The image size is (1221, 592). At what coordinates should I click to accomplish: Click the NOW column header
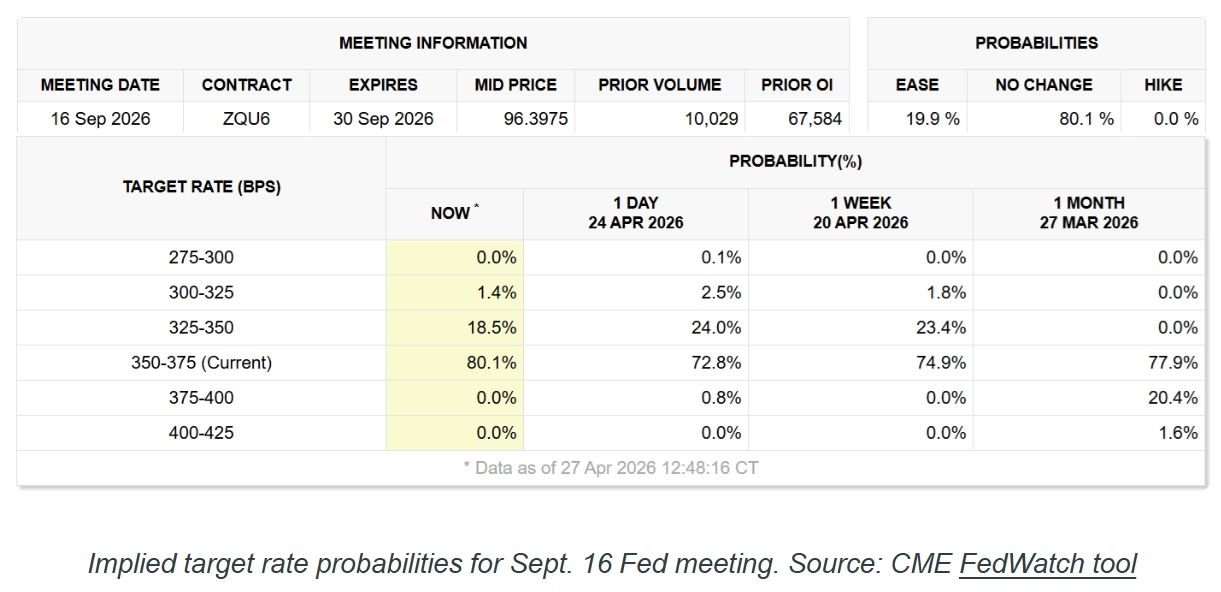pos(453,213)
